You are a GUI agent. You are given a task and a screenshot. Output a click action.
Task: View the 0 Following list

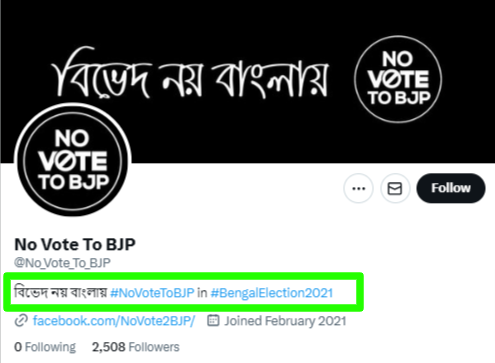[45, 347]
